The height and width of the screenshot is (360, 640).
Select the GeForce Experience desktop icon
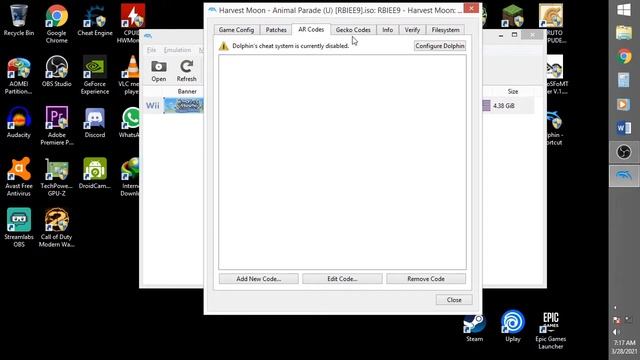pyautogui.click(x=95, y=75)
